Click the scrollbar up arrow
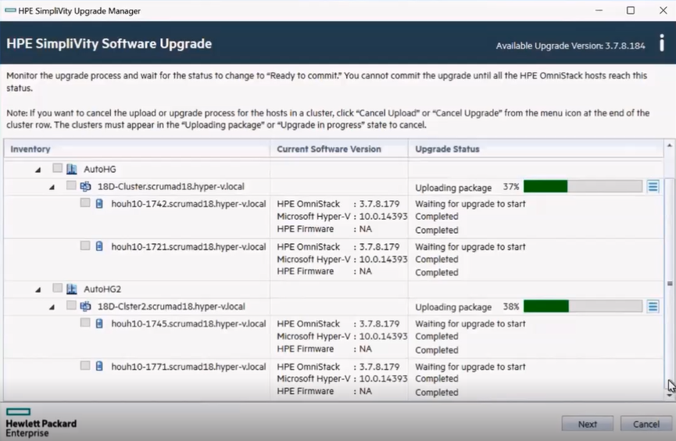Screen dimensions: 676x441 click(x=669, y=146)
